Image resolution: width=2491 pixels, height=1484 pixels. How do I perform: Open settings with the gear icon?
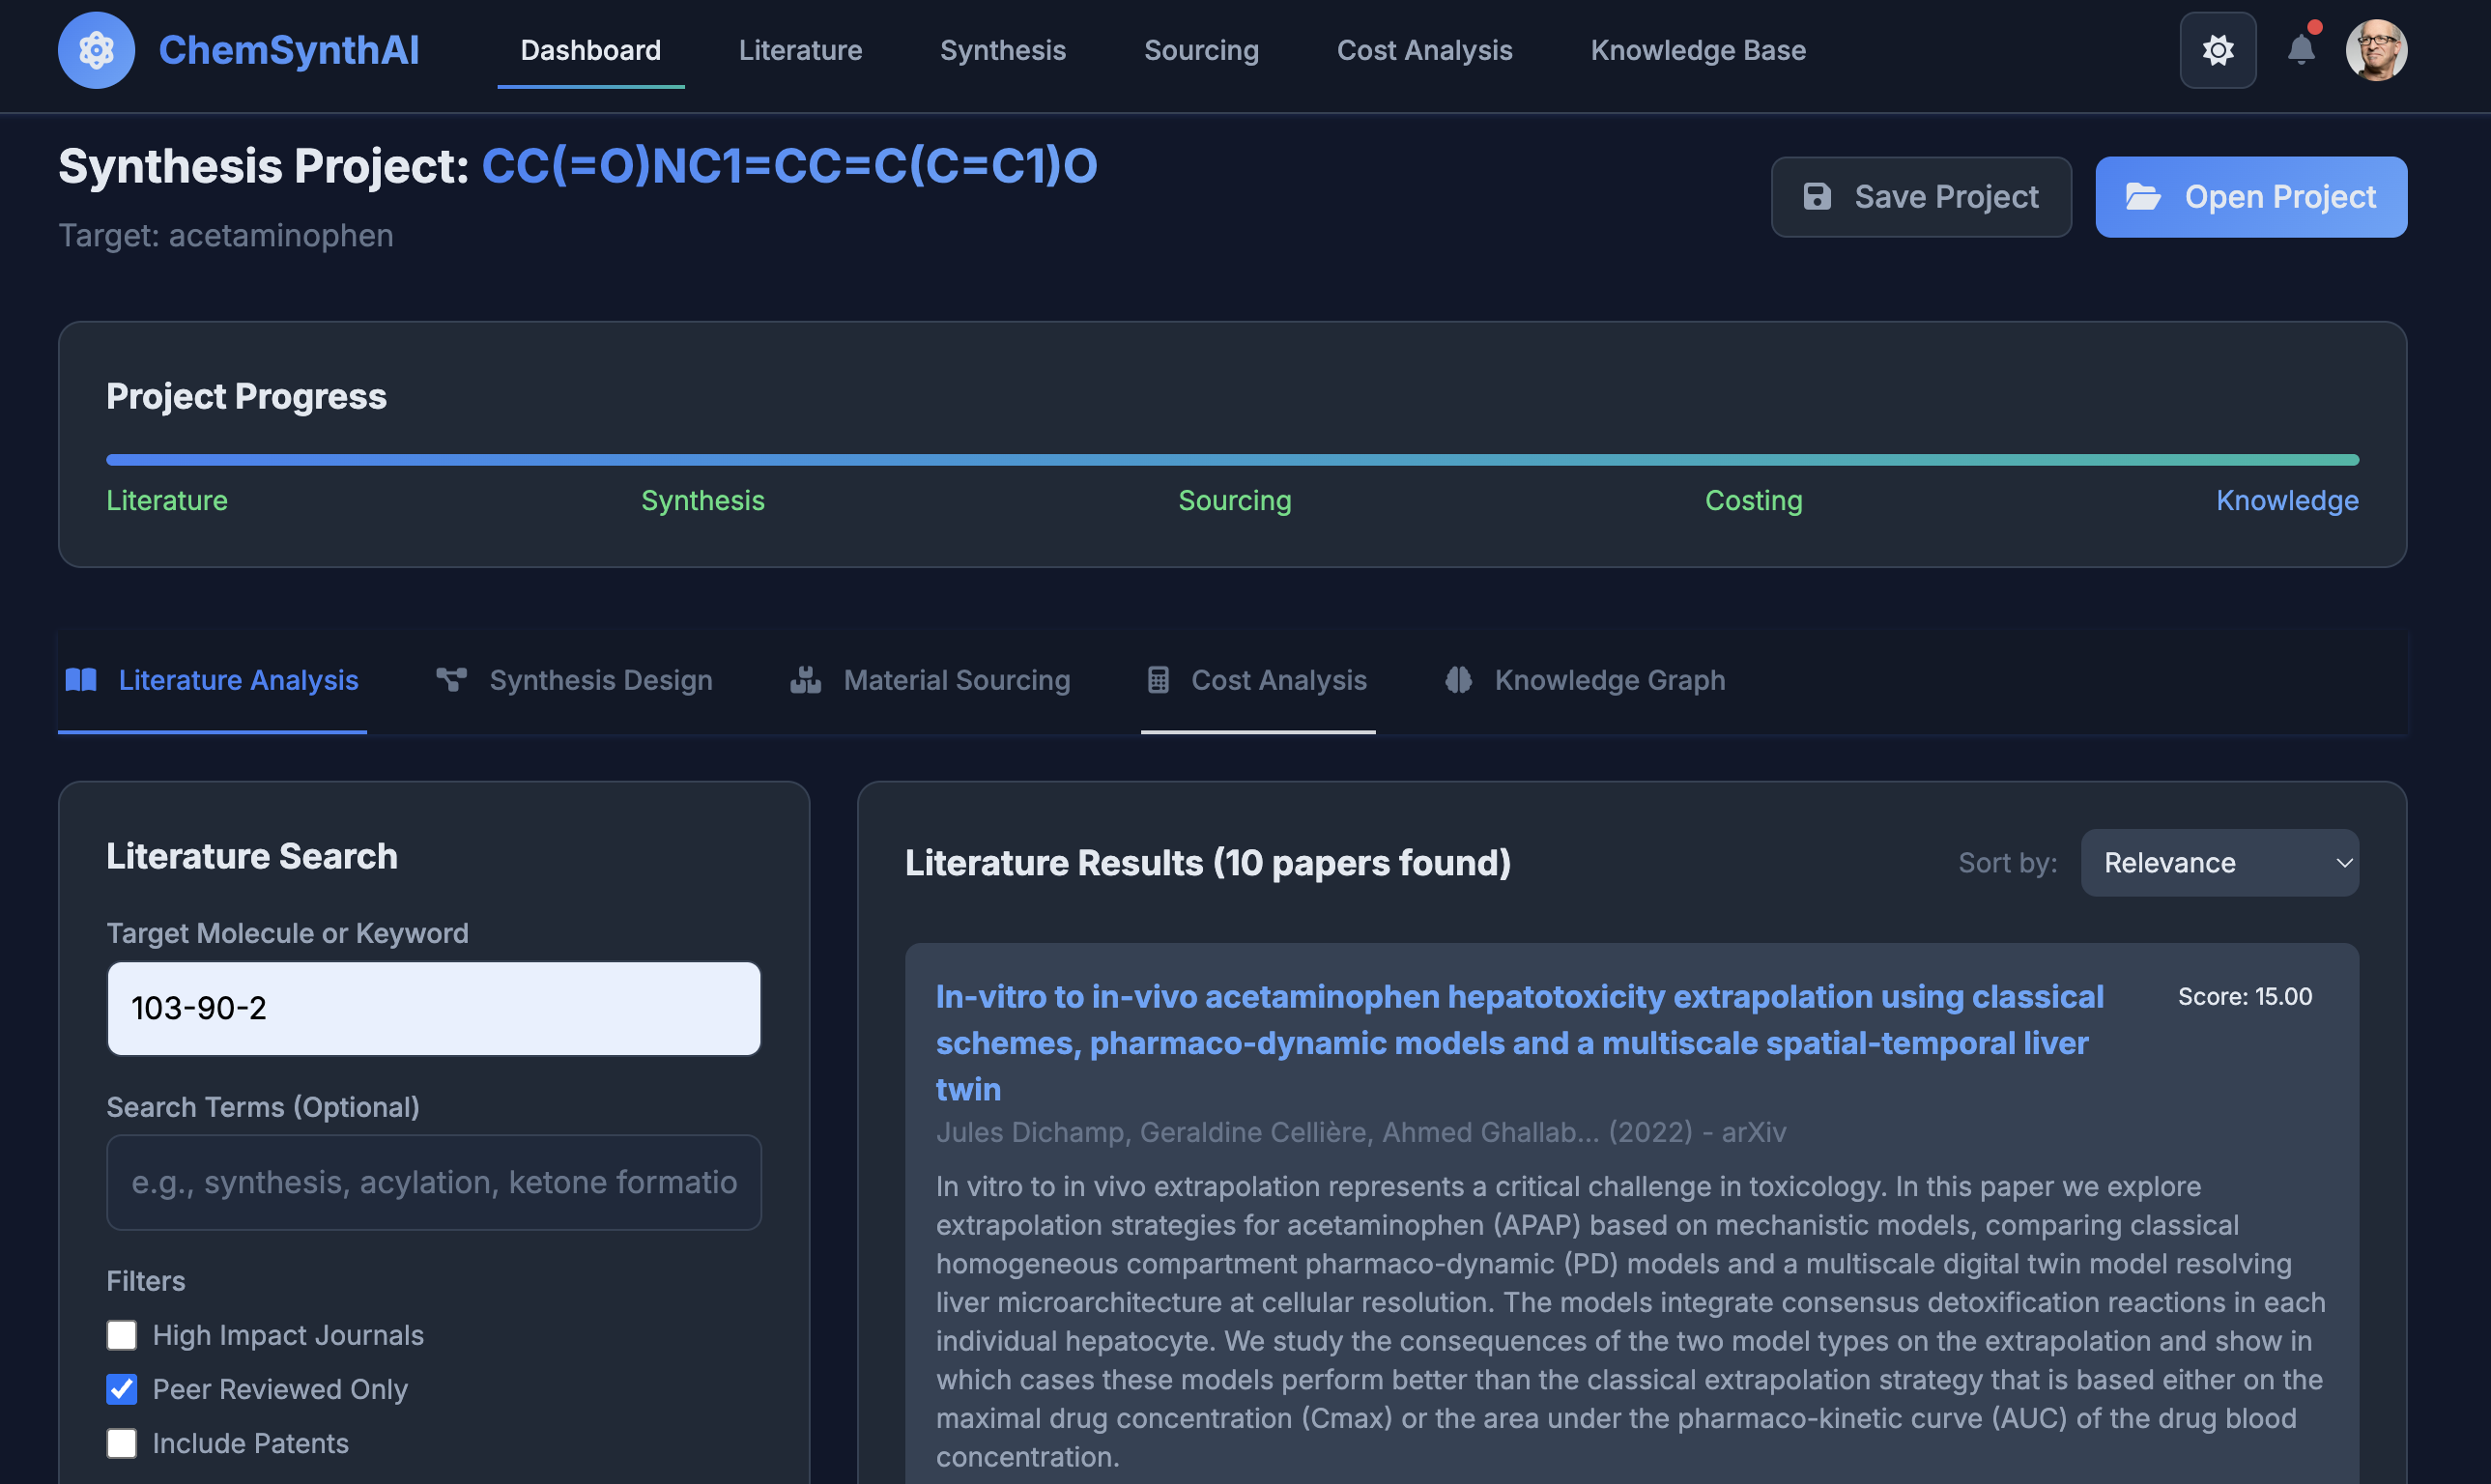click(x=2218, y=49)
